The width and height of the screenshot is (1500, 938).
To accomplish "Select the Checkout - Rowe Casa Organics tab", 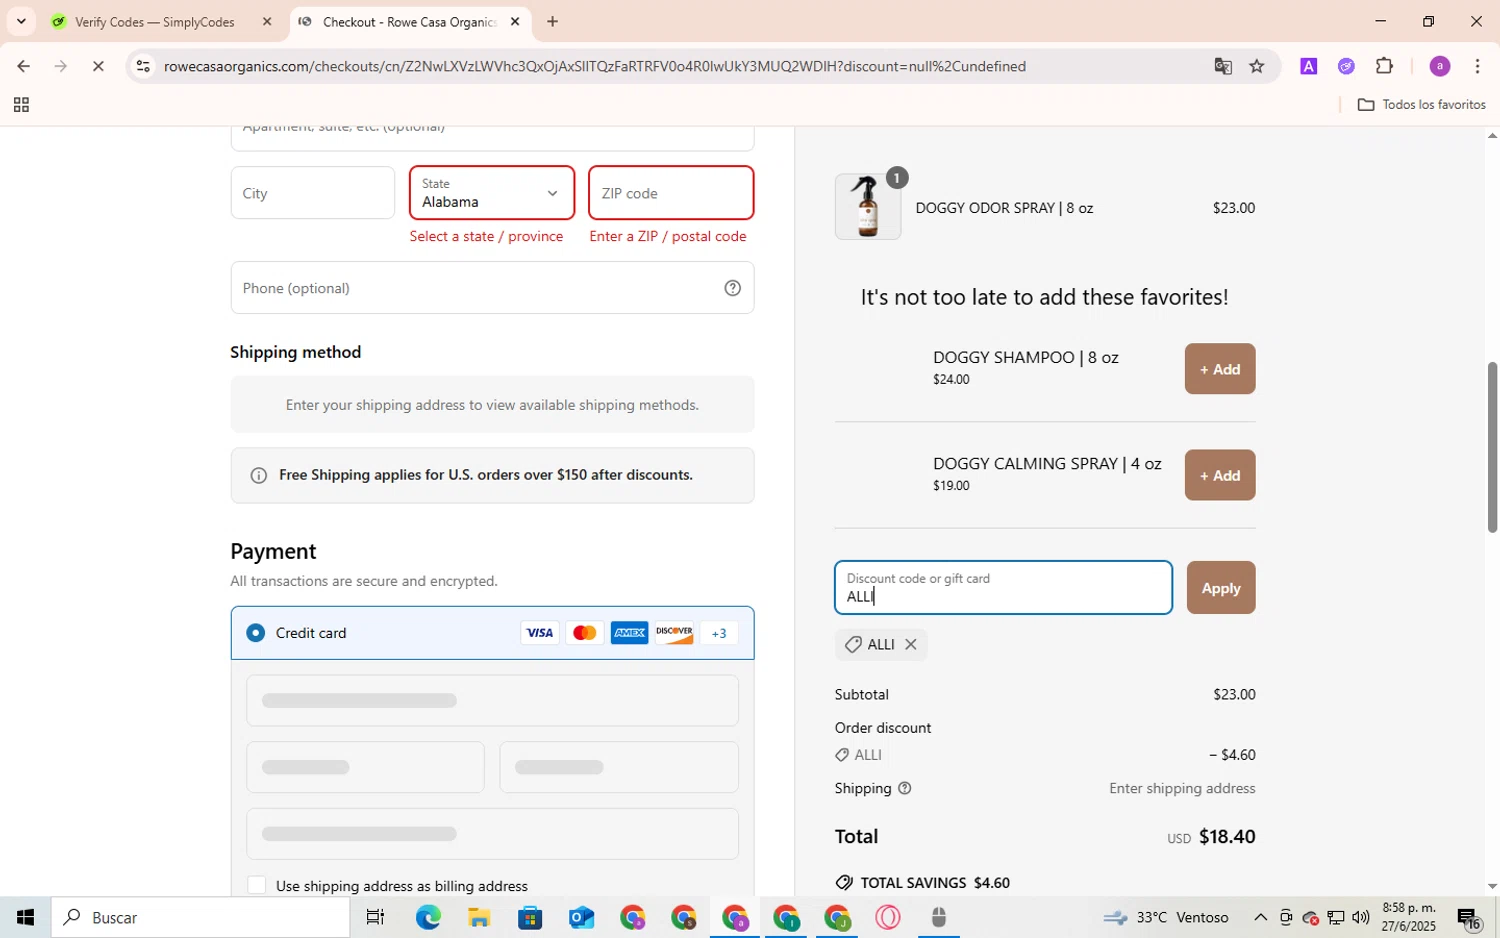I will (x=410, y=21).
